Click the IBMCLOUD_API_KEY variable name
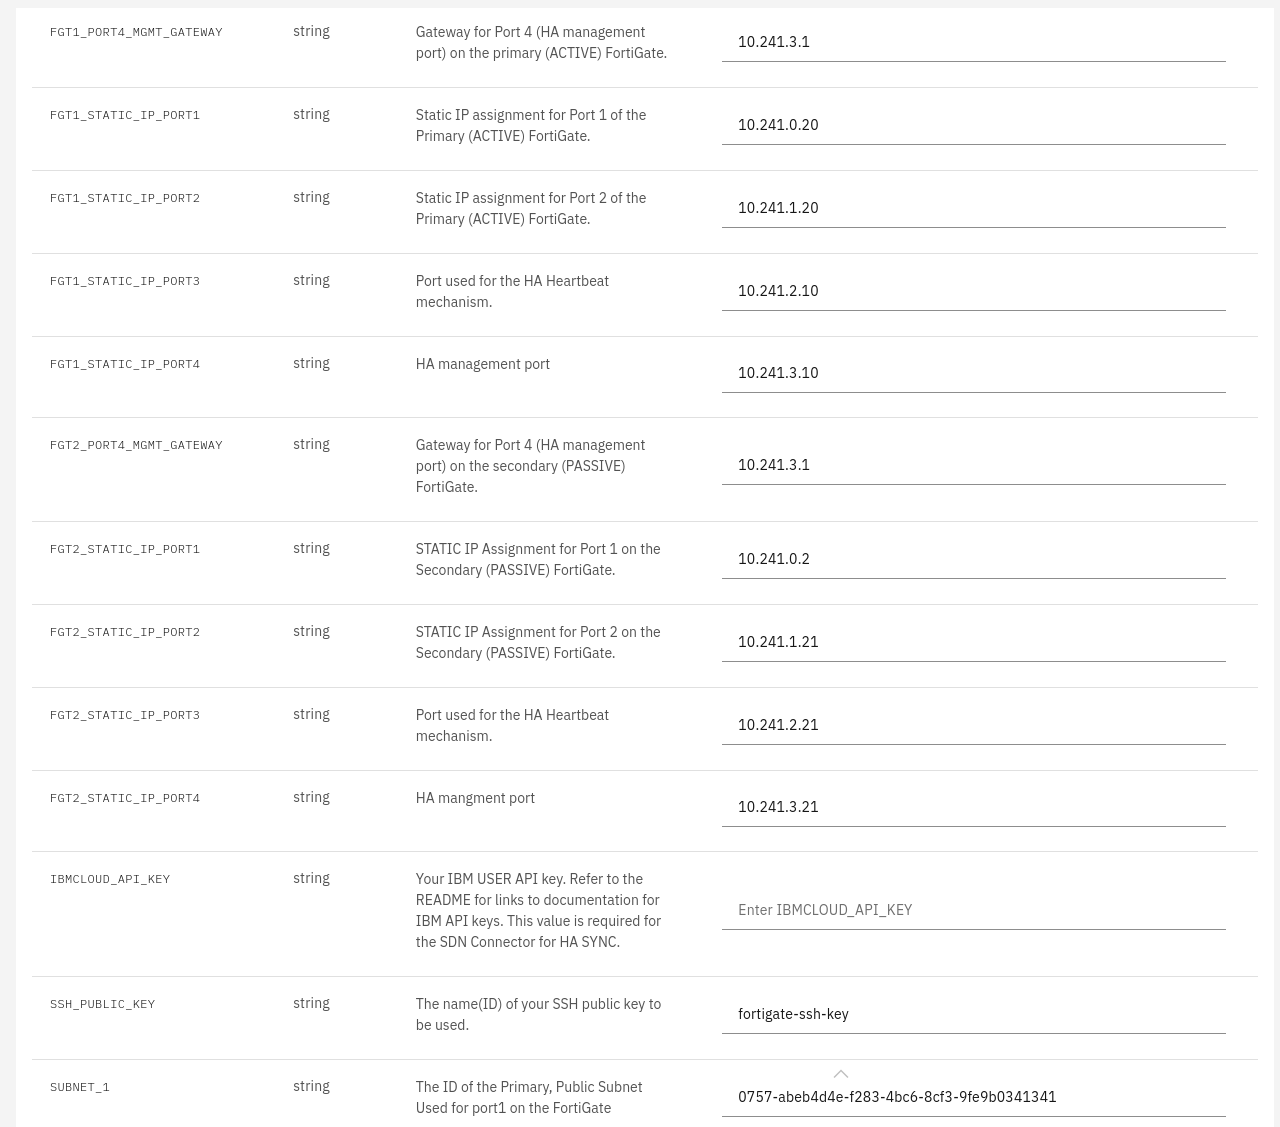This screenshot has width=1280, height=1127. coord(110,879)
